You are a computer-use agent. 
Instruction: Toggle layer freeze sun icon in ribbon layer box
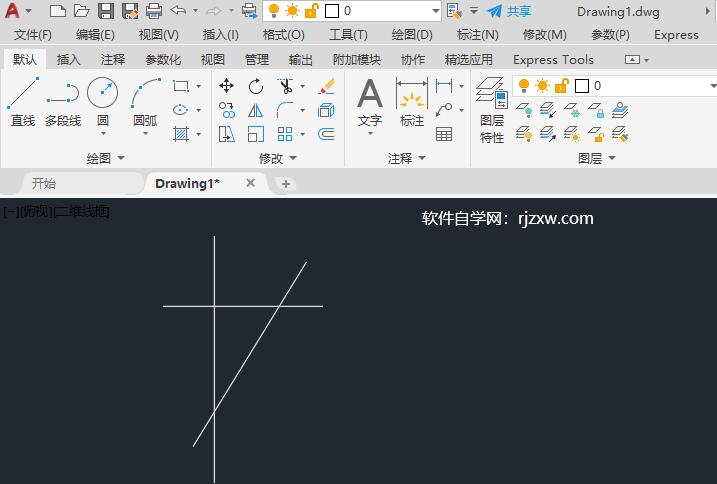pos(543,86)
